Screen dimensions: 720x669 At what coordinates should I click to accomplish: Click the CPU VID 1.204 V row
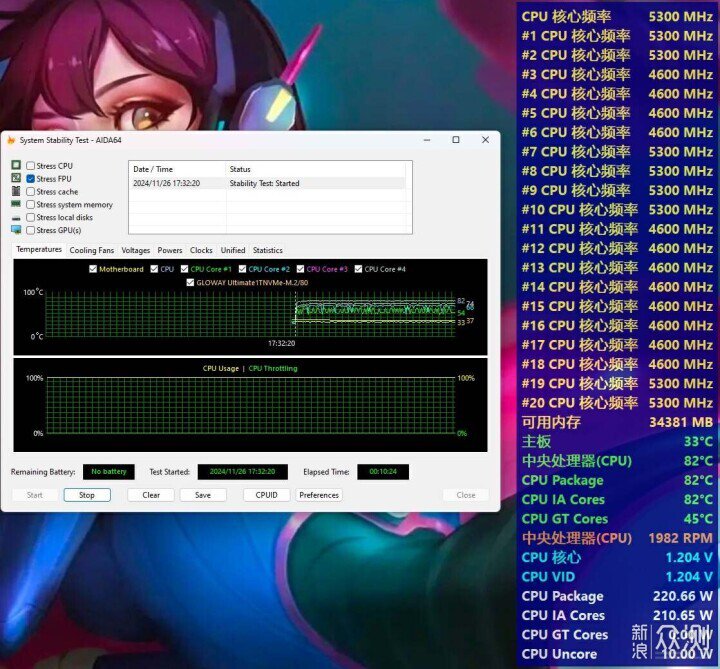(x=617, y=577)
